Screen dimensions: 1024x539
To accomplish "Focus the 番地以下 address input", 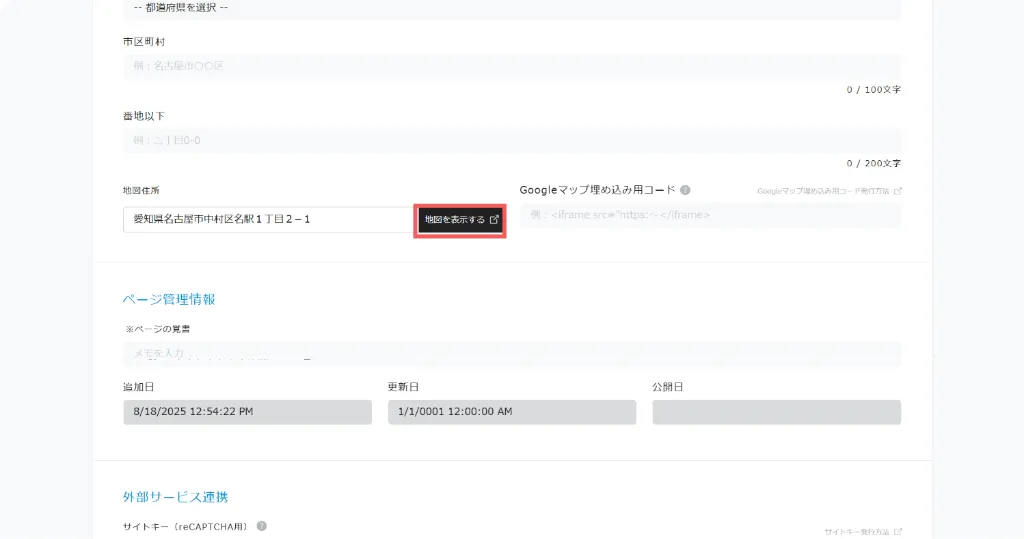I will click(511, 141).
